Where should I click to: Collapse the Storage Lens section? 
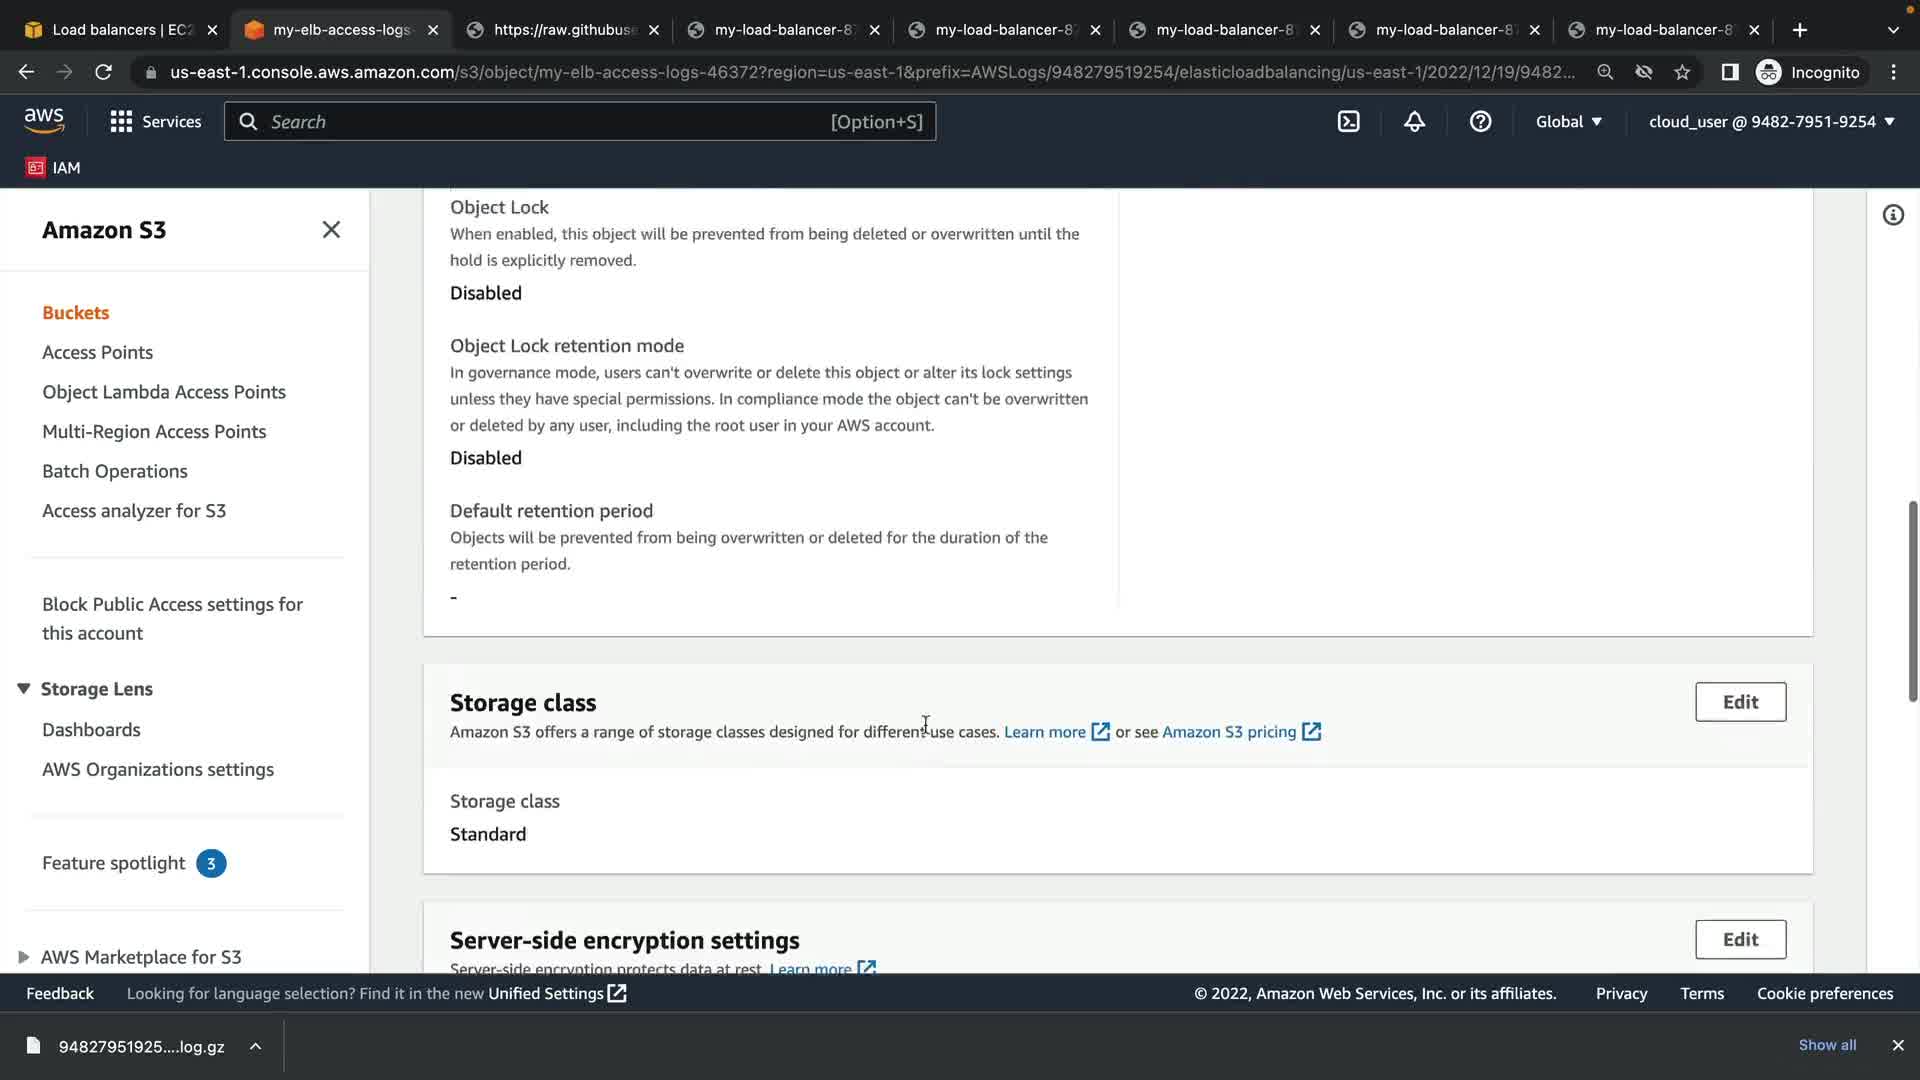(24, 689)
